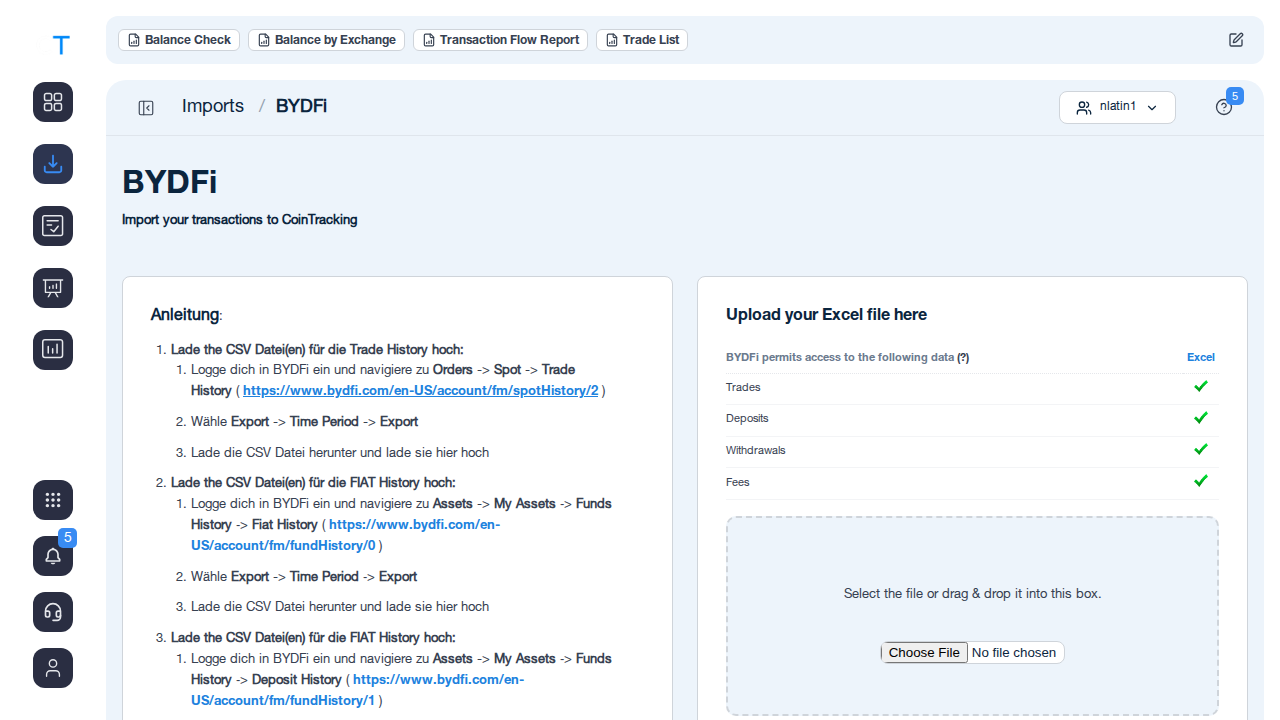This screenshot has width=1280, height=720.
Task: Open the dashboard grid icon in sidebar
Action: pyautogui.click(x=53, y=102)
